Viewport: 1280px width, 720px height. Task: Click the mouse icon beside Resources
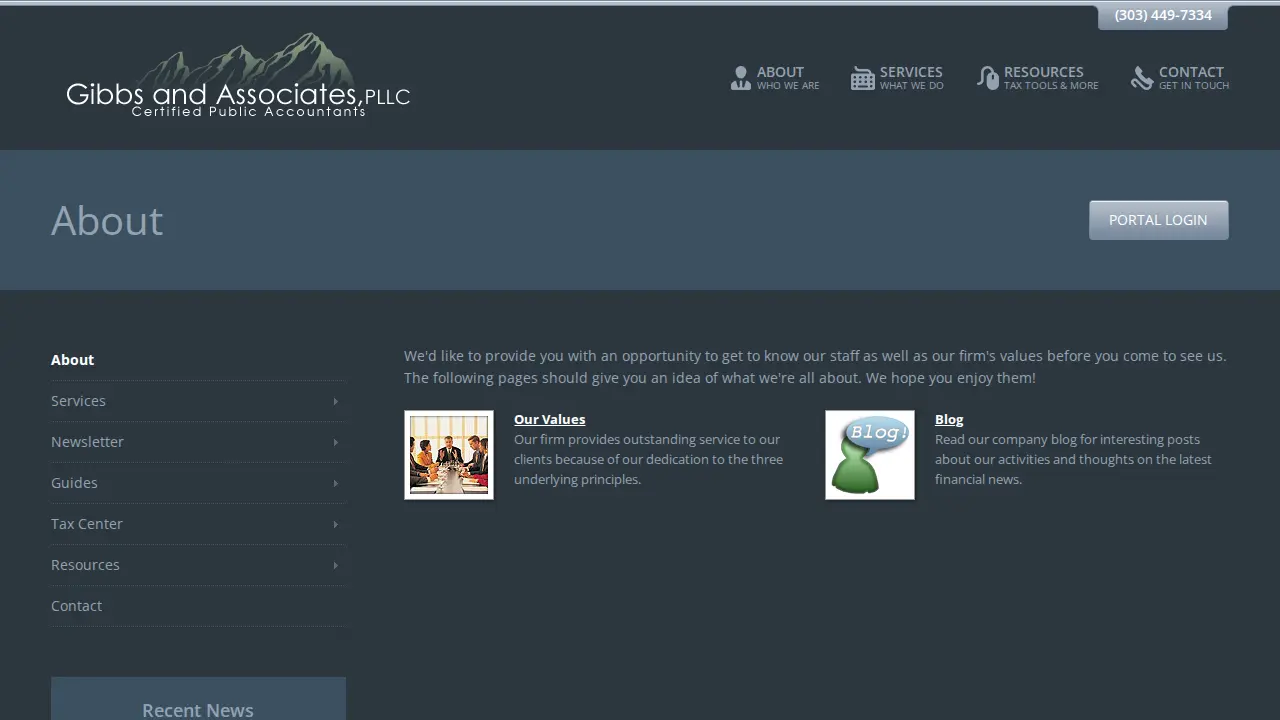coord(988,78)
